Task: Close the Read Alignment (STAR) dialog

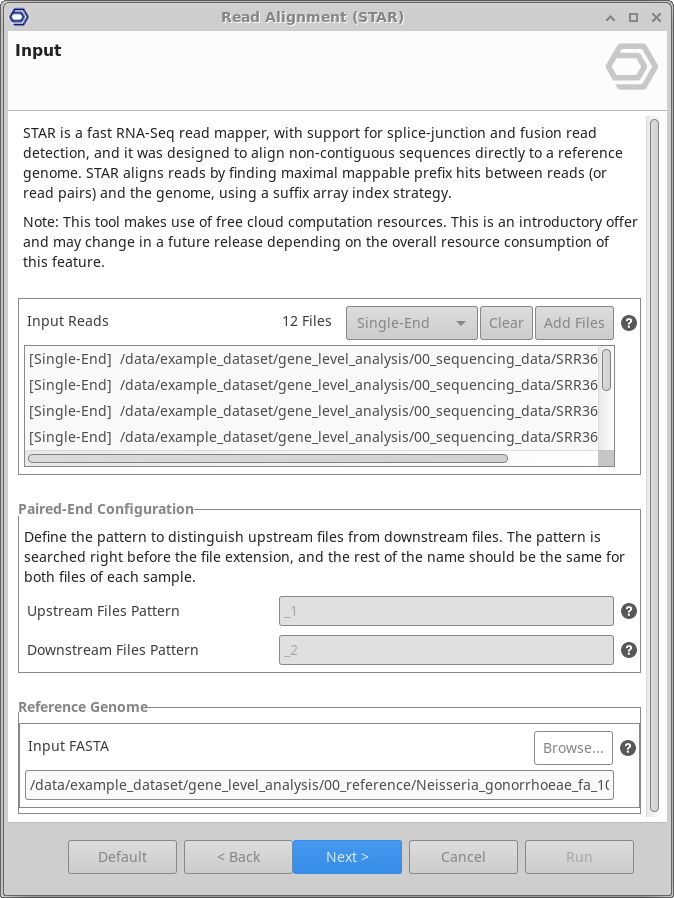Action: [655, 18]
